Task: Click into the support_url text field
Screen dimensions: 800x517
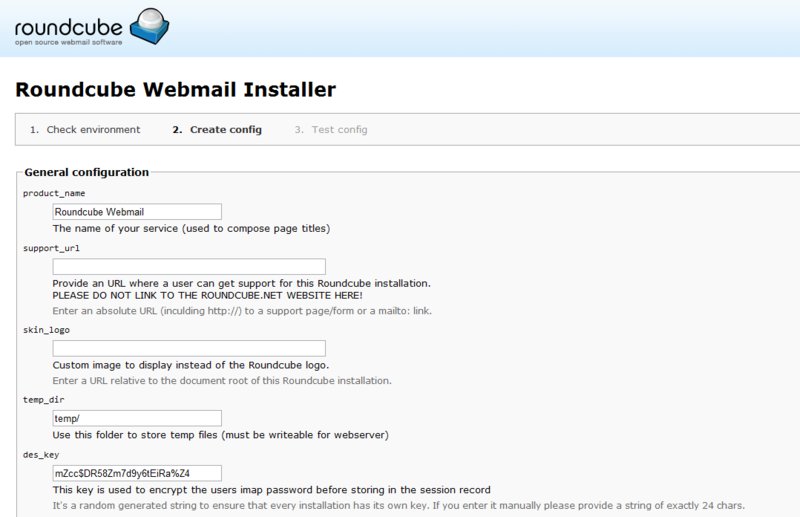Action: point(189,266)
